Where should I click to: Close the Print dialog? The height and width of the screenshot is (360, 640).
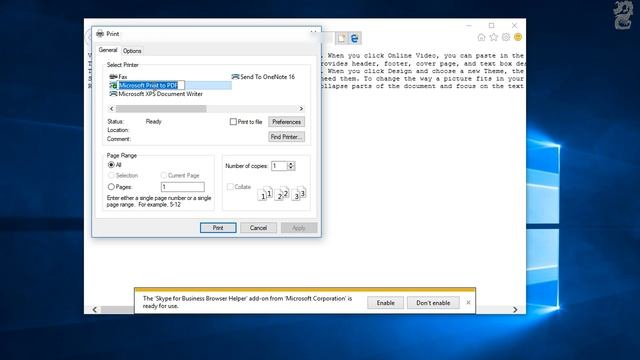click(313, 33)
